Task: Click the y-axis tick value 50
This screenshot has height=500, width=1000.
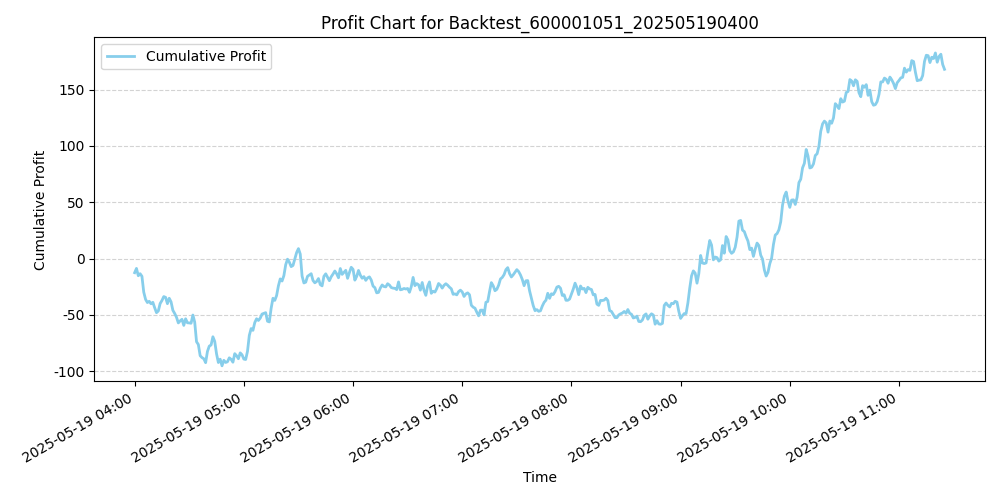Action: [x=78, y=203]
